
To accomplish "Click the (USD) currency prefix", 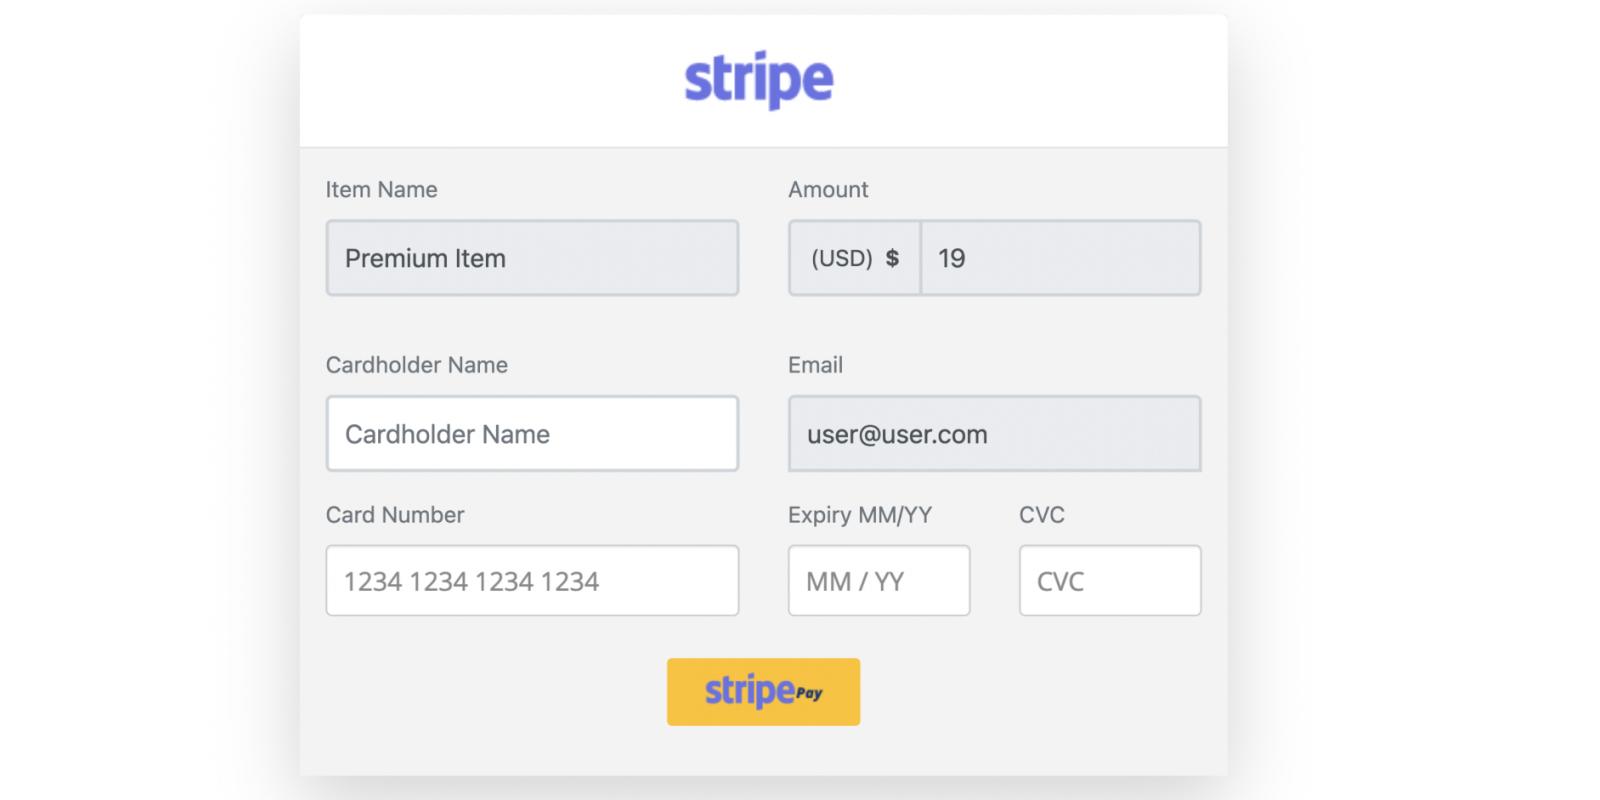I will 841,258.
